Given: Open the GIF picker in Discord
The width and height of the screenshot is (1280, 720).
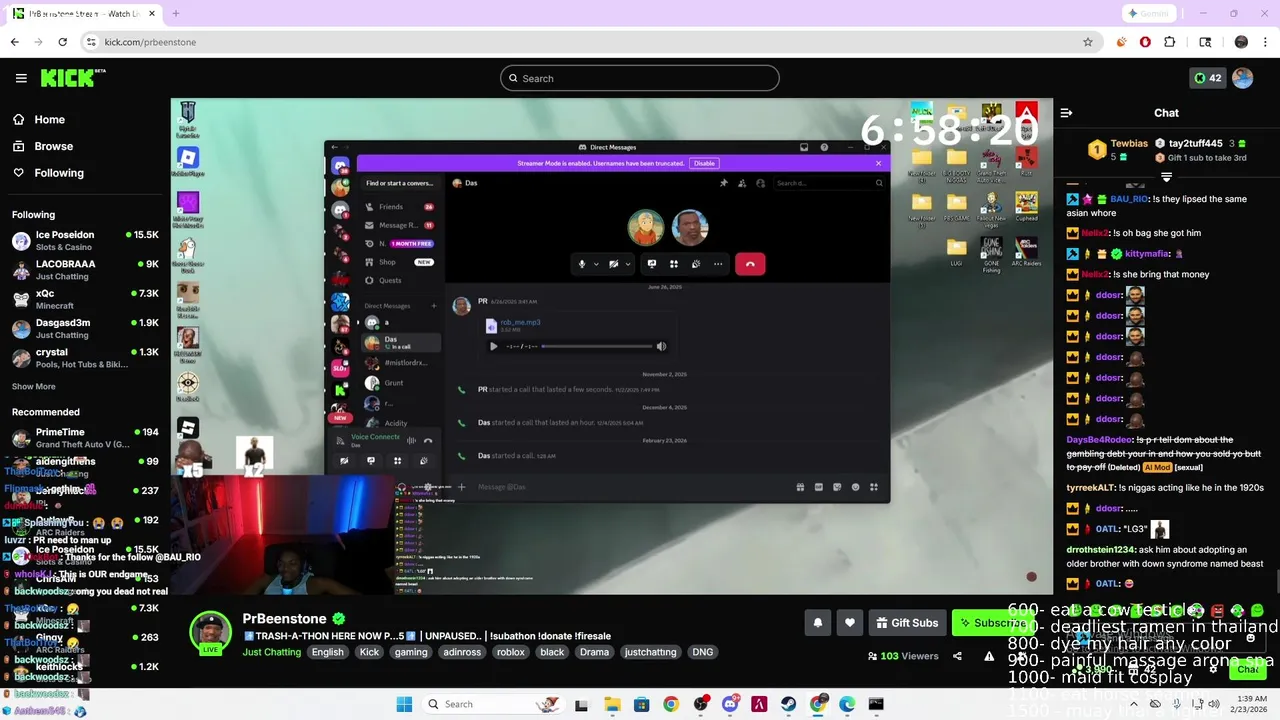Looking at the screenshot, I should tap(818, 487).
